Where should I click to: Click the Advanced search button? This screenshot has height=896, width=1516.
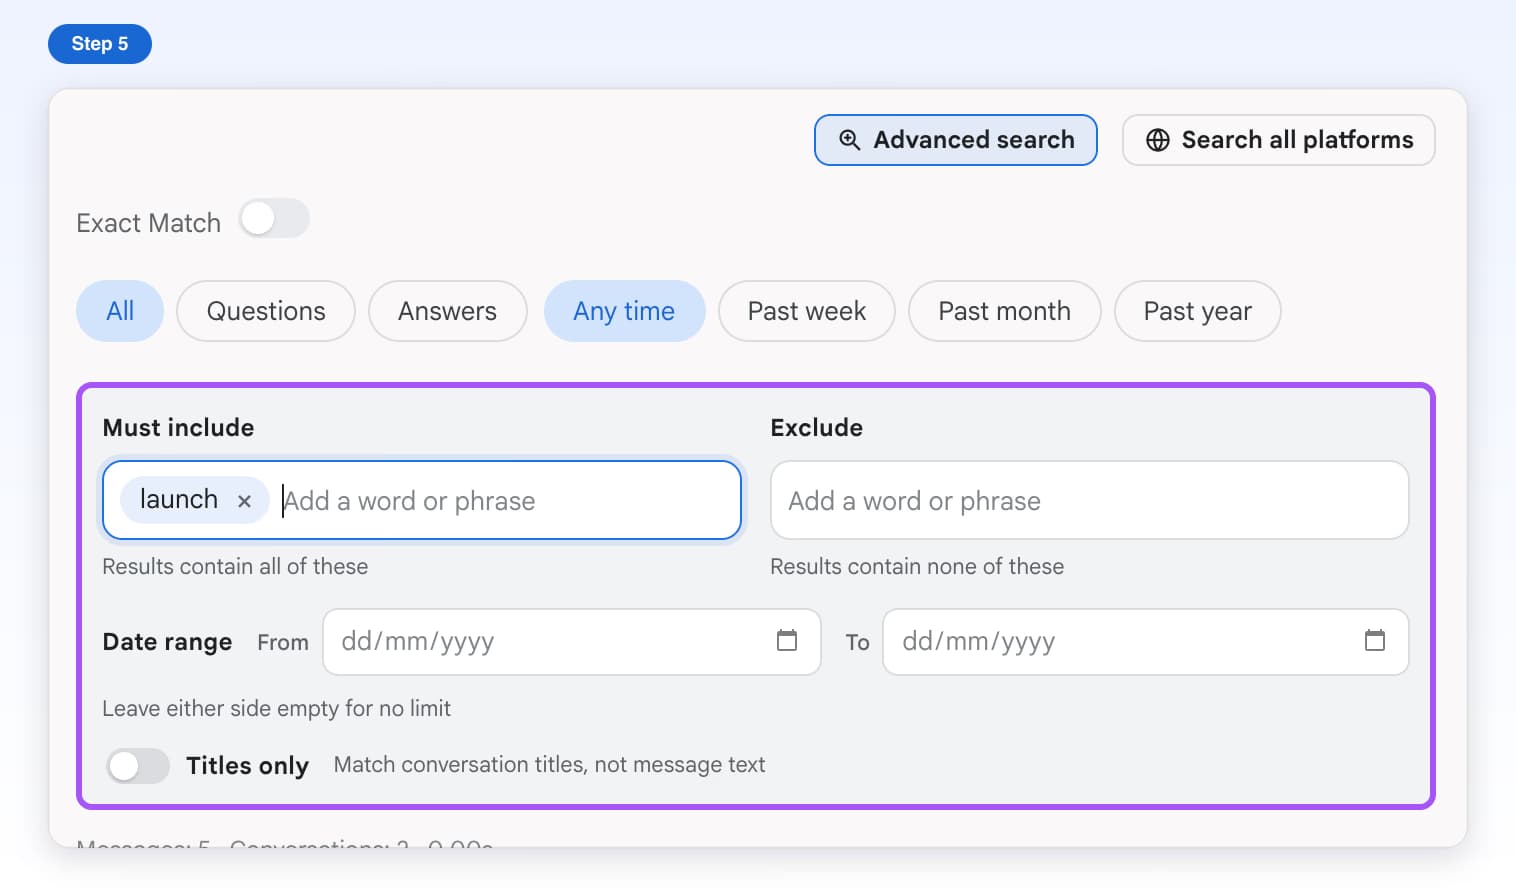[x=956, y=140]
